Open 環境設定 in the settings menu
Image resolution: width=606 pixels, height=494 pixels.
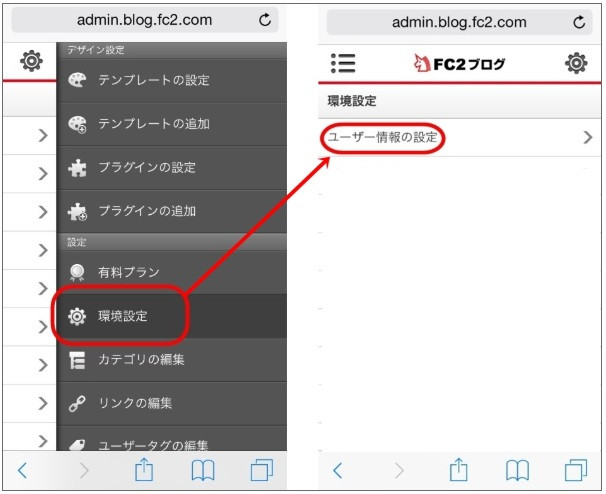click(x=121, y=316)
